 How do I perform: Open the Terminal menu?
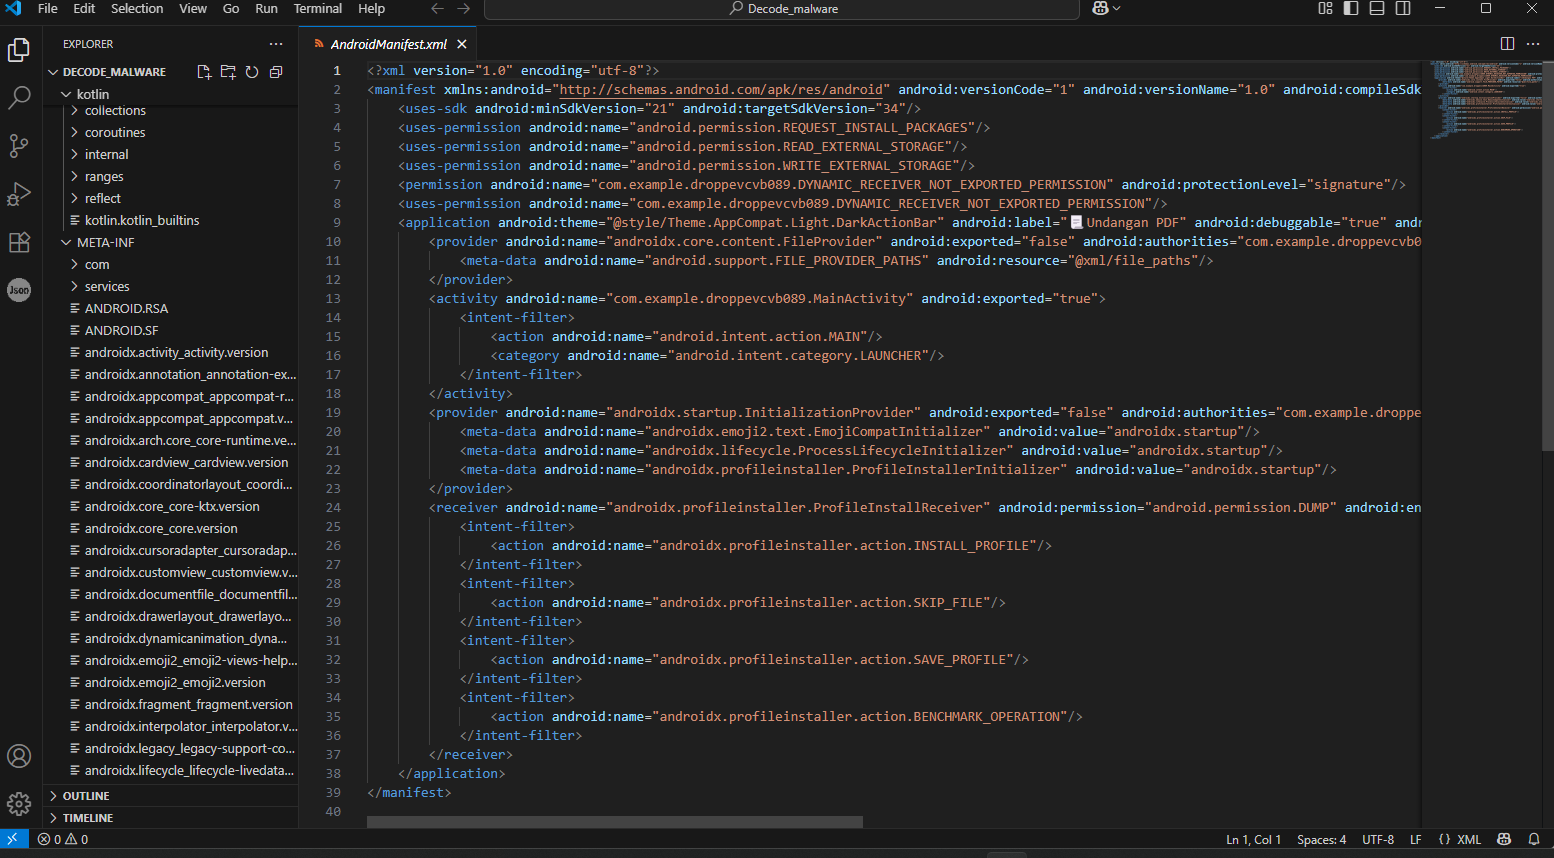pos(317,9)
